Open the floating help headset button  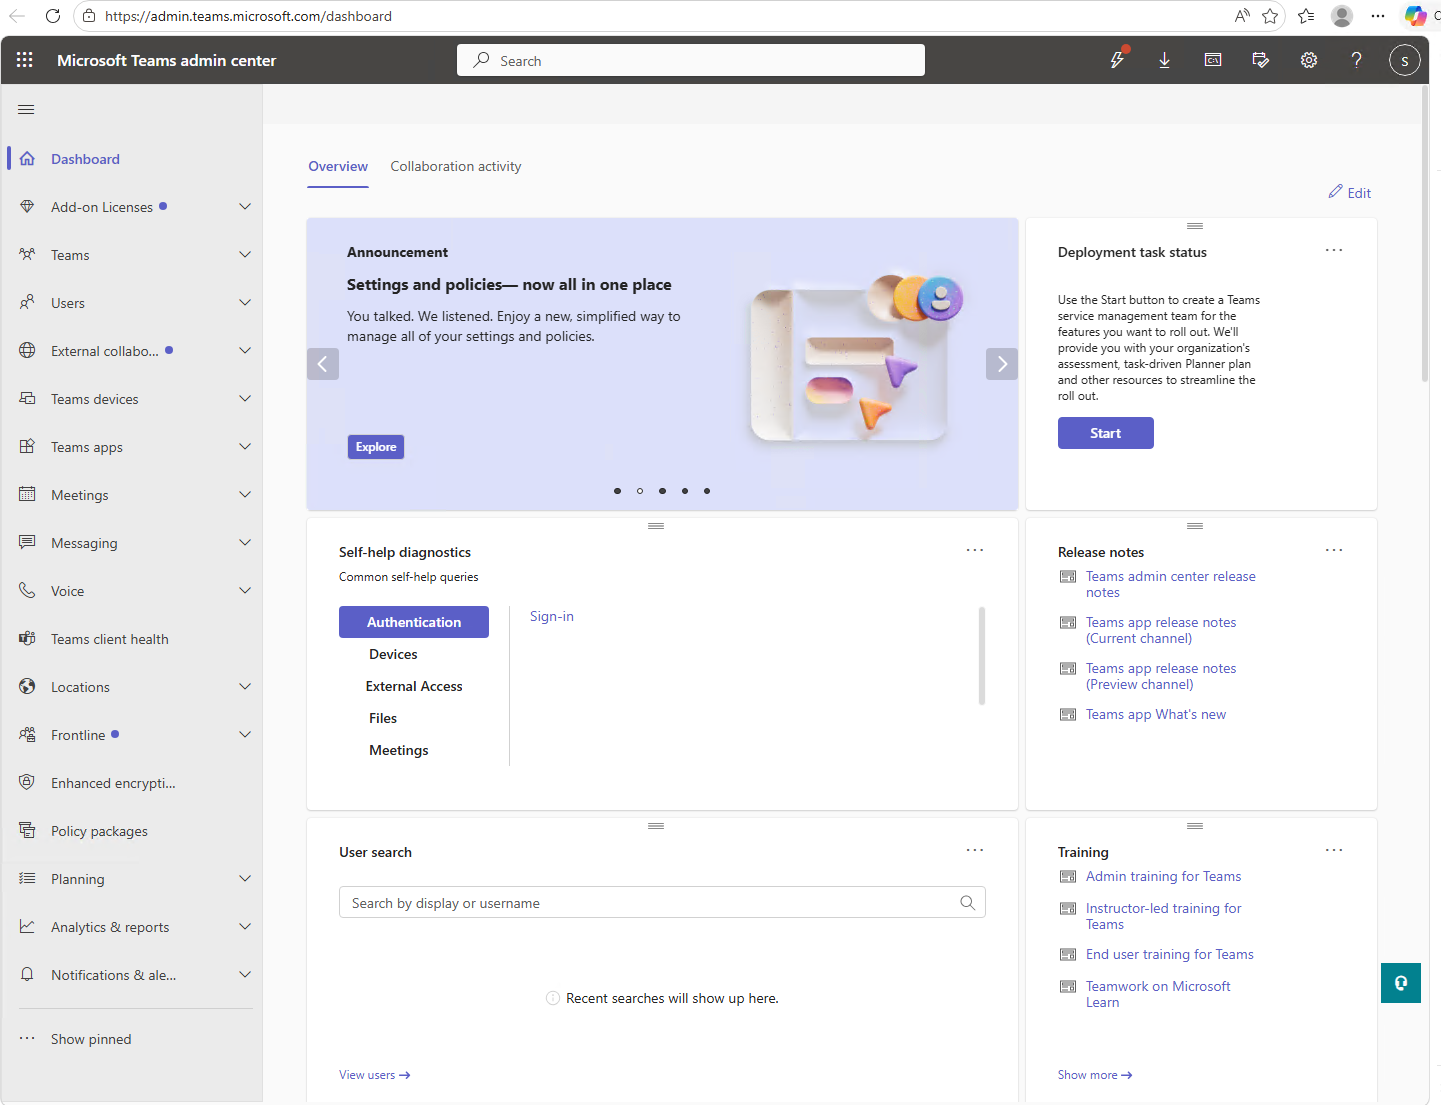[x=1400, y=982]
